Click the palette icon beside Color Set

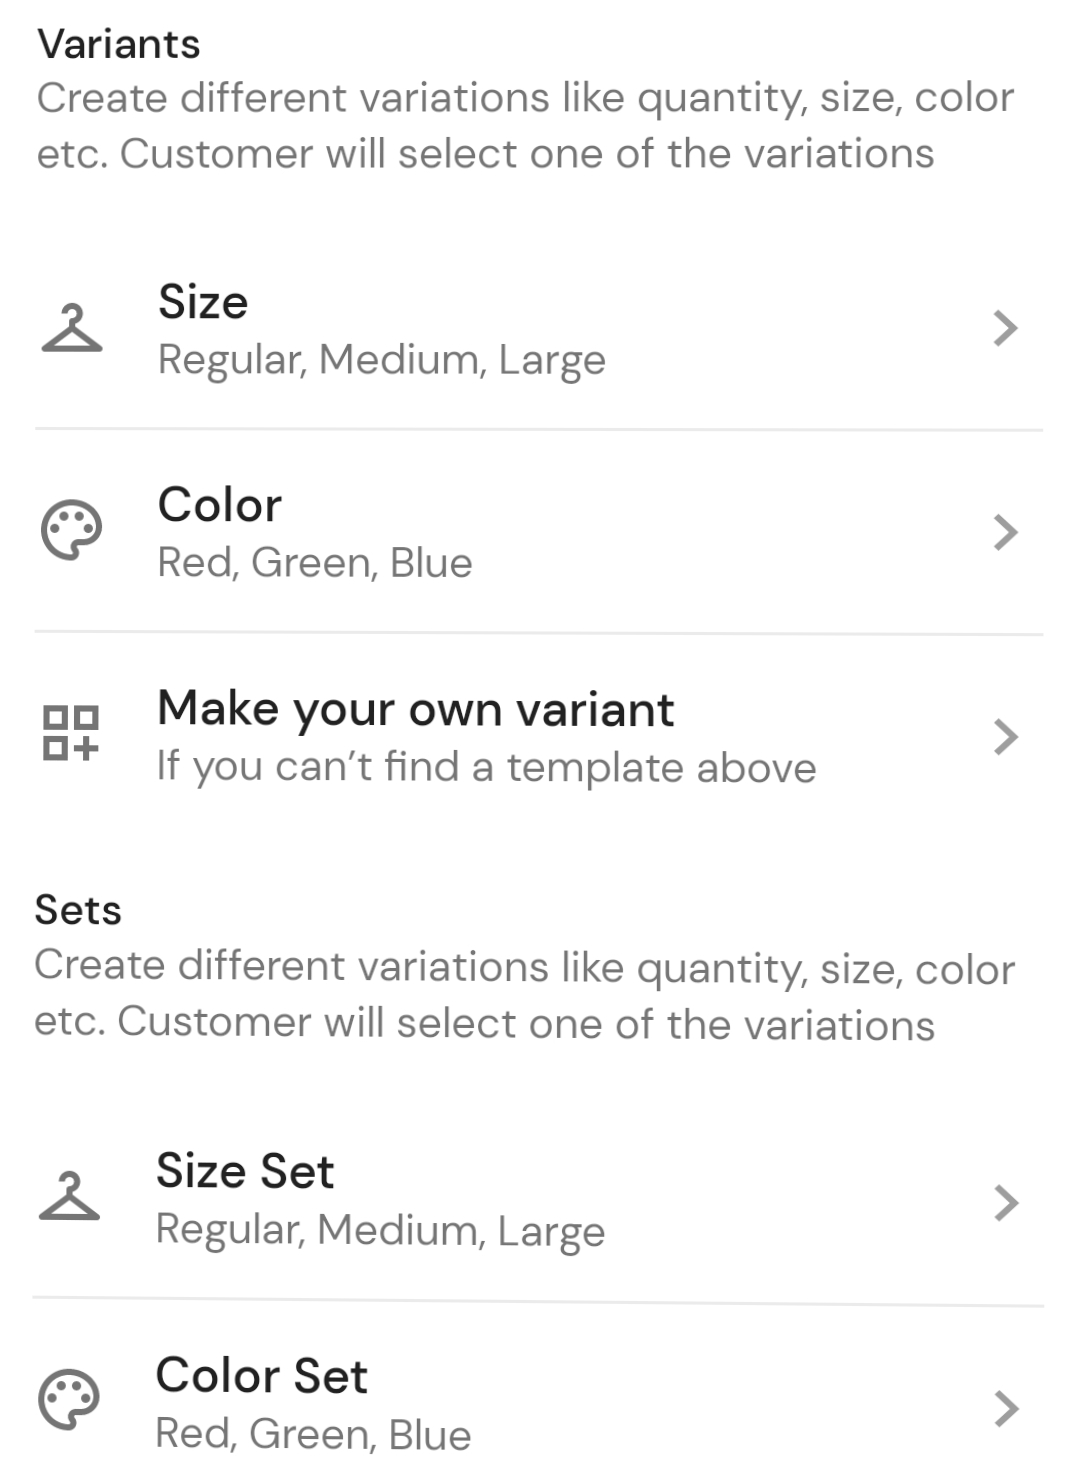pyautogui.click(x=69, y=1398)
